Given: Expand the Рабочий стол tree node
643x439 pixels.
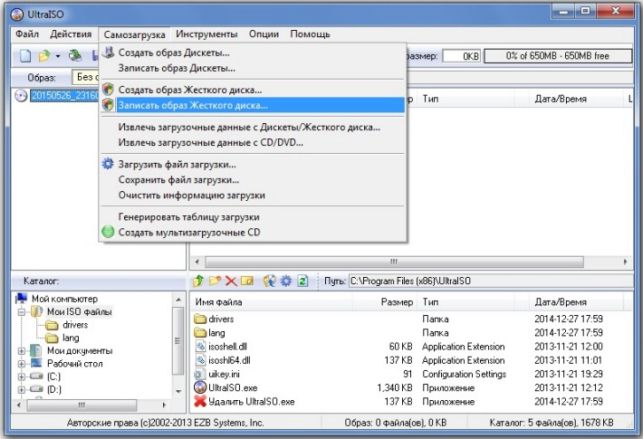Looking at the screenshot, I should 22,364.
